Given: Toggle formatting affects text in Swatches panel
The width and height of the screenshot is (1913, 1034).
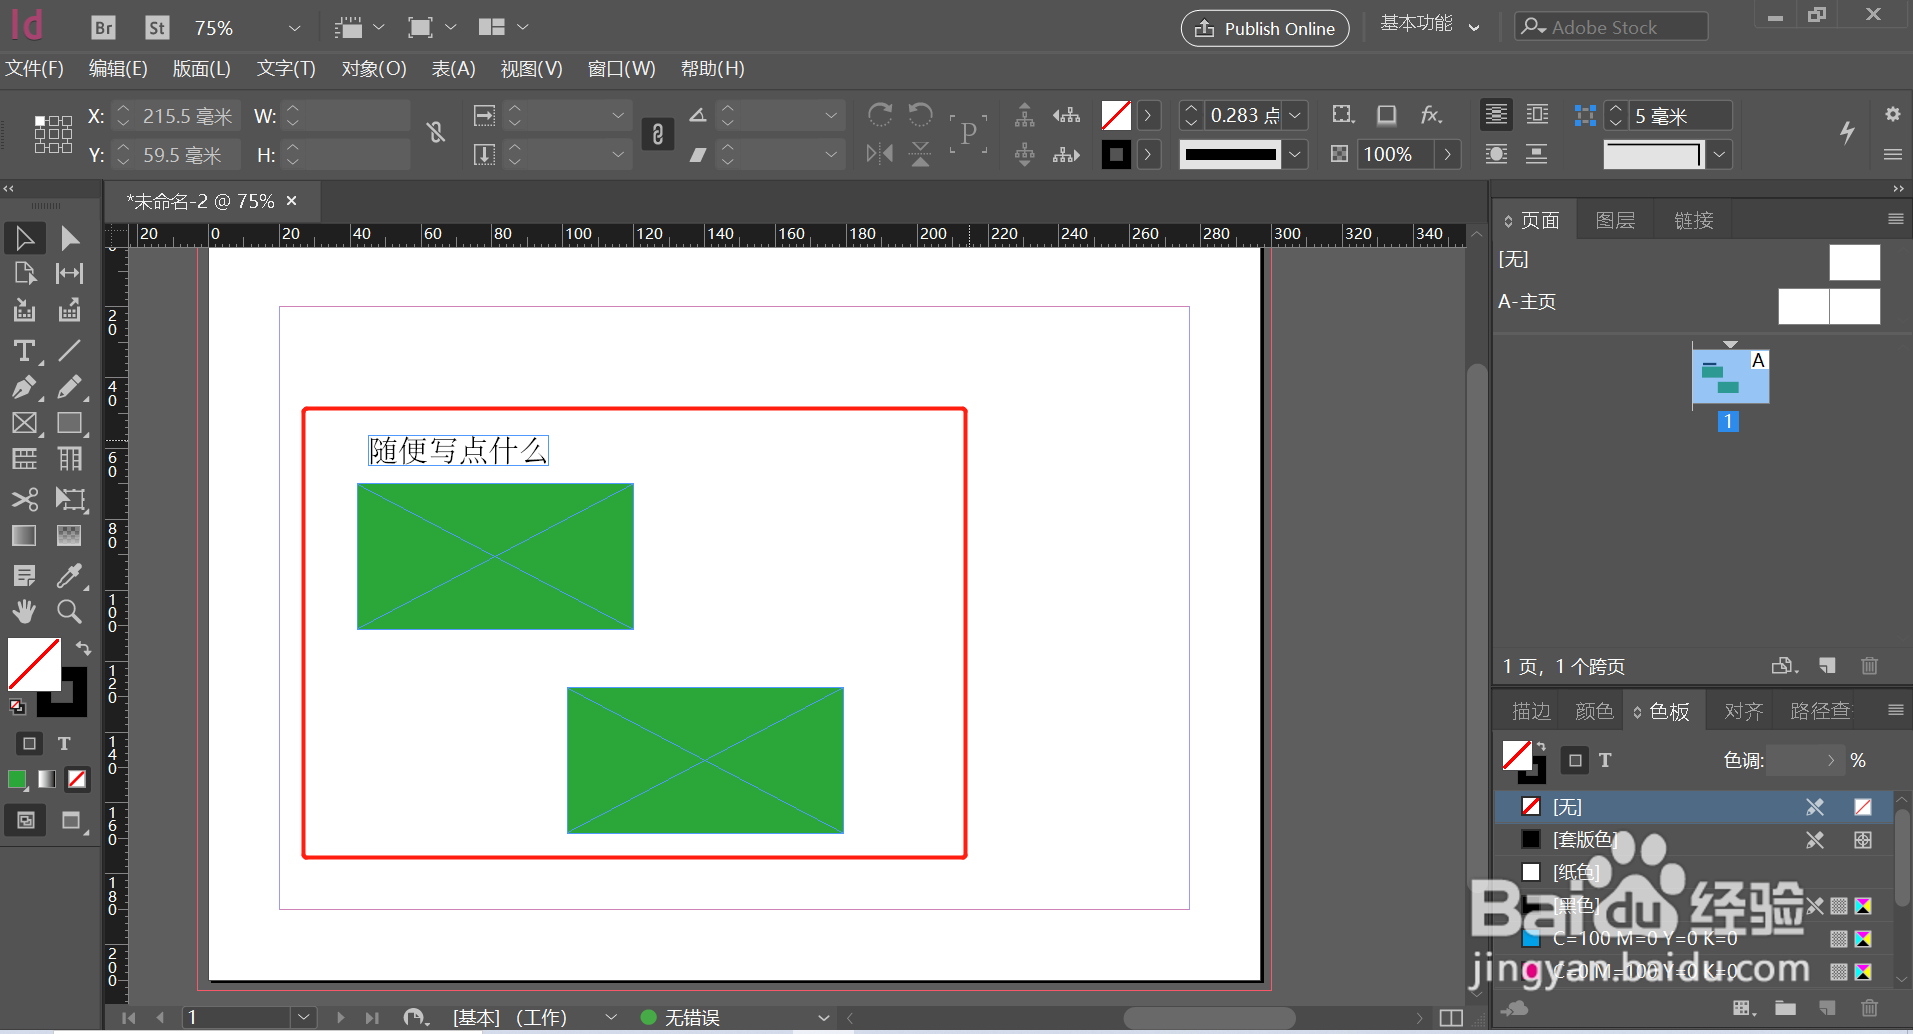Looking at the screenshot, I should [x=1605, y=761].
